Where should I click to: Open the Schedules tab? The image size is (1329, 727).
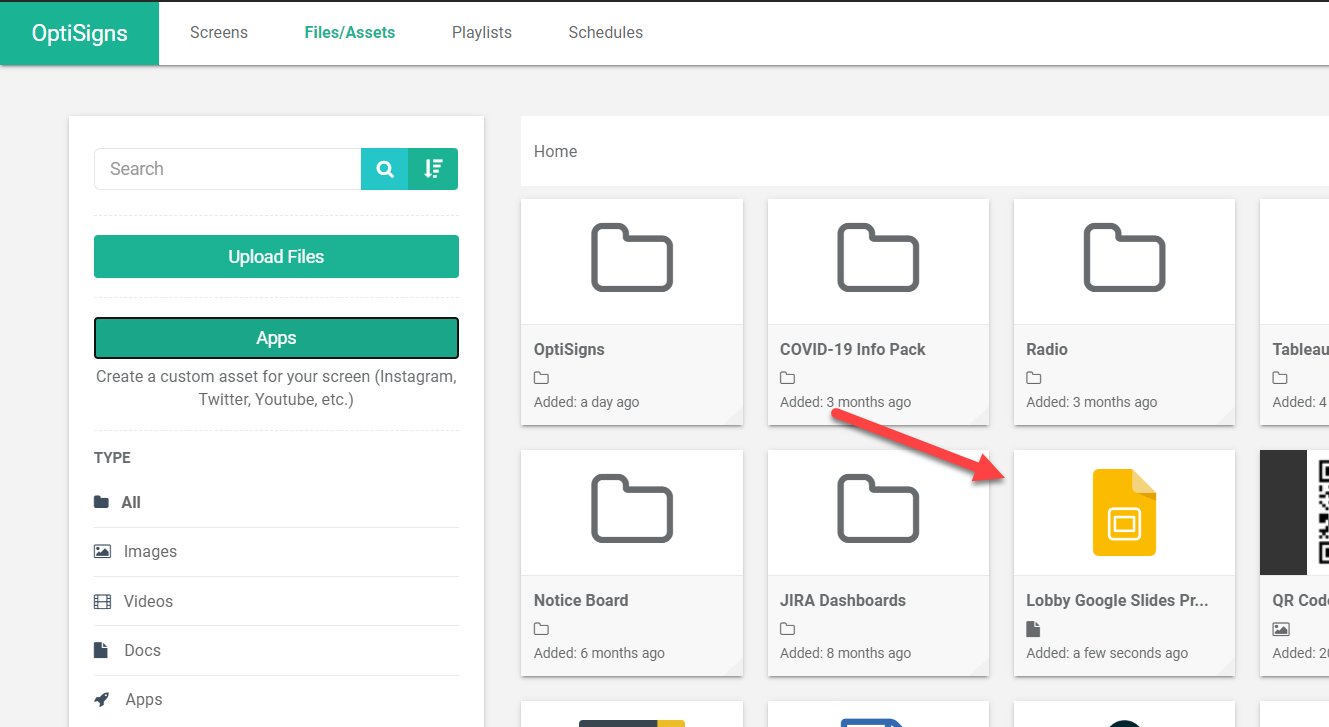606,33
